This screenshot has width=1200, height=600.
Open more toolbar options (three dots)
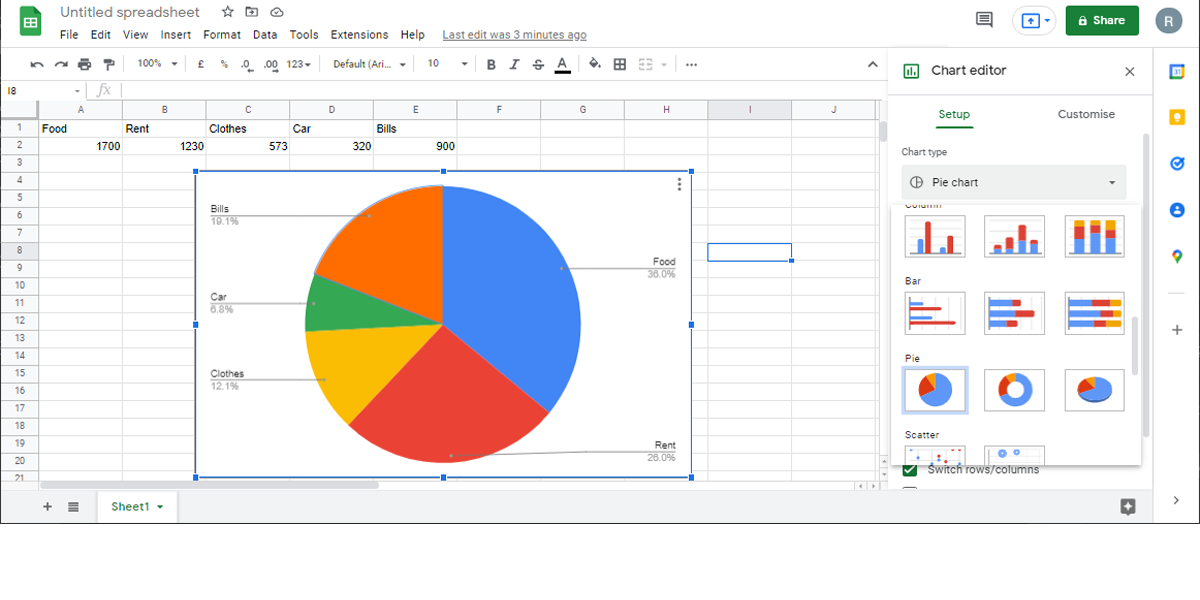coord(691,64)
